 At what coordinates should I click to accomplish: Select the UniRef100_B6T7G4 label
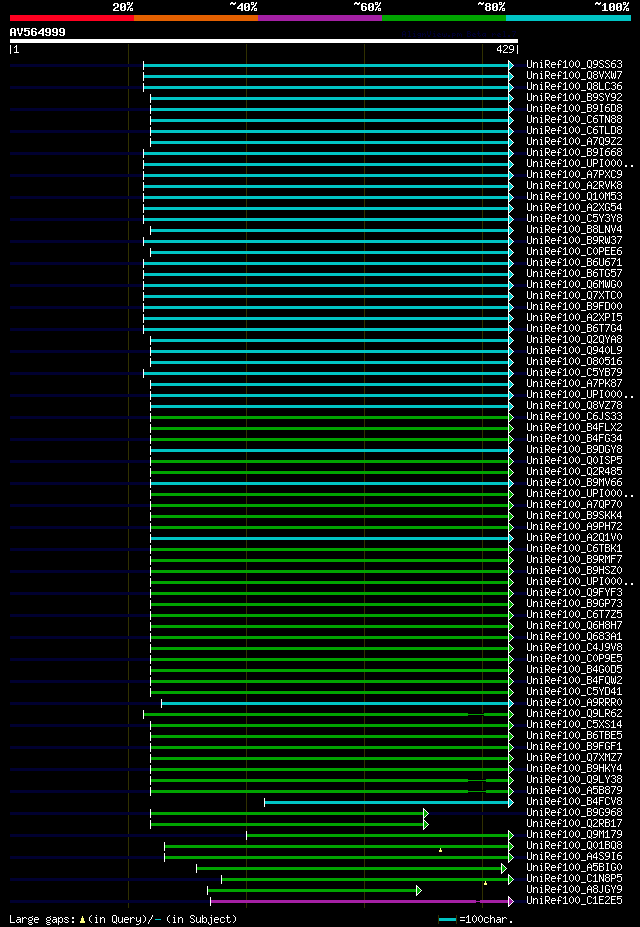(x=574, y=329)
